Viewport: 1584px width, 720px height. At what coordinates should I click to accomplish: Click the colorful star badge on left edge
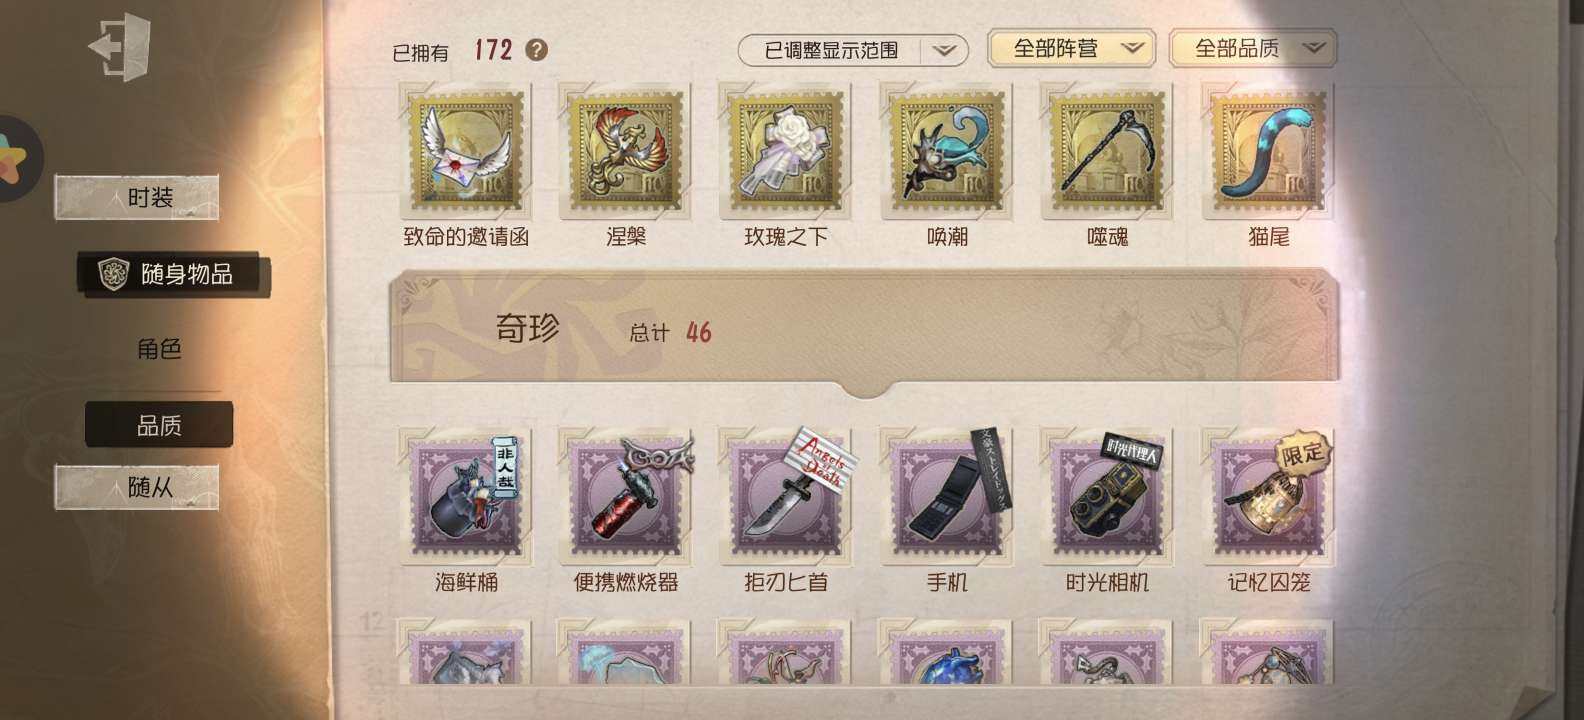14,158
